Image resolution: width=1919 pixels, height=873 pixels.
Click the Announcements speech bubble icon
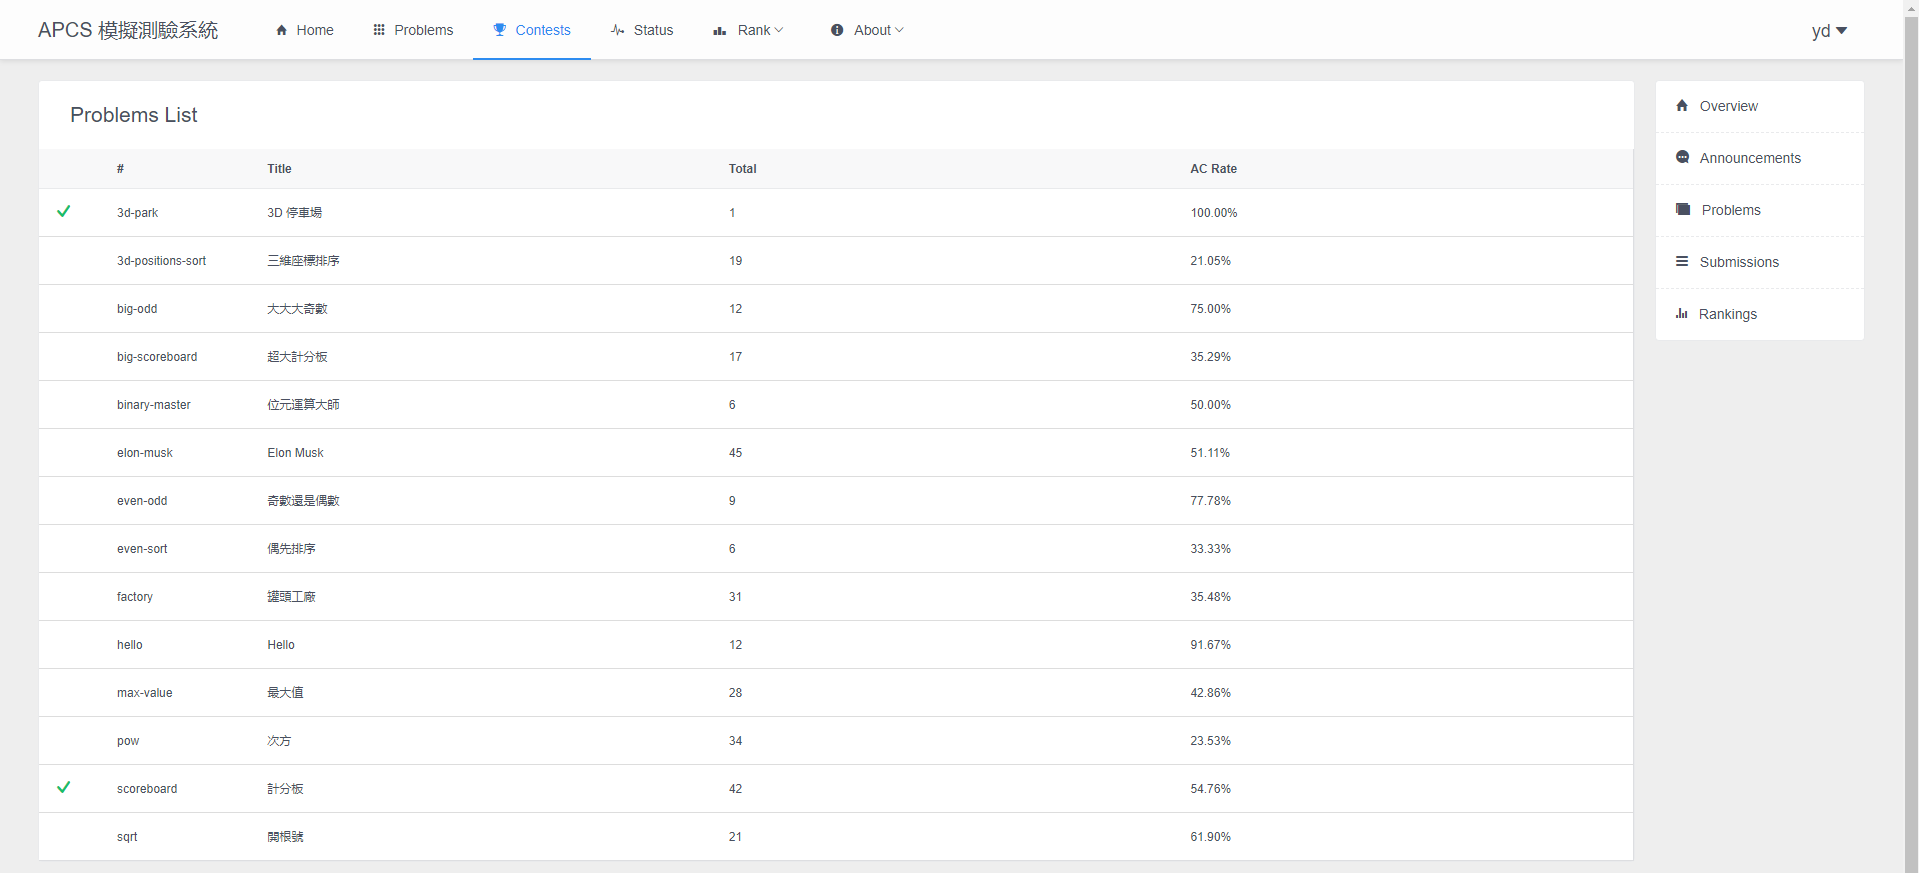1682,157
